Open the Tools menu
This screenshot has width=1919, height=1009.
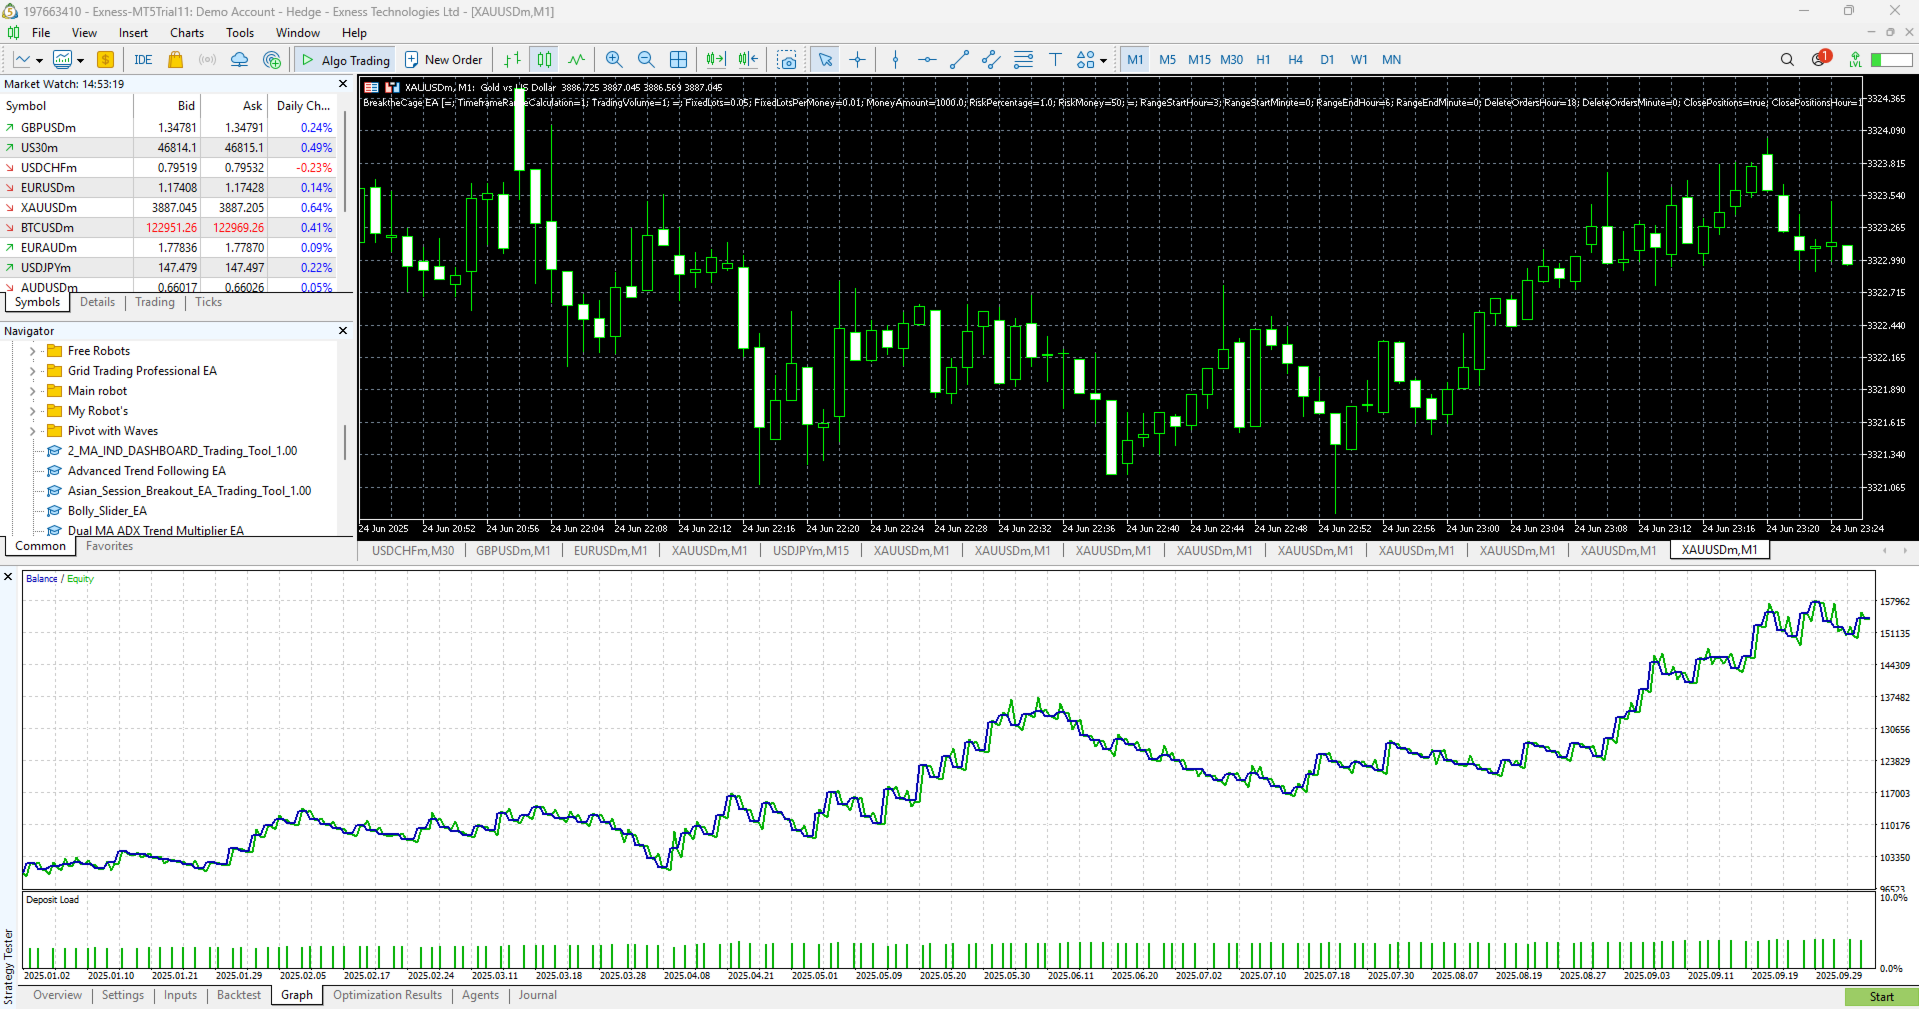pos(240,33)
